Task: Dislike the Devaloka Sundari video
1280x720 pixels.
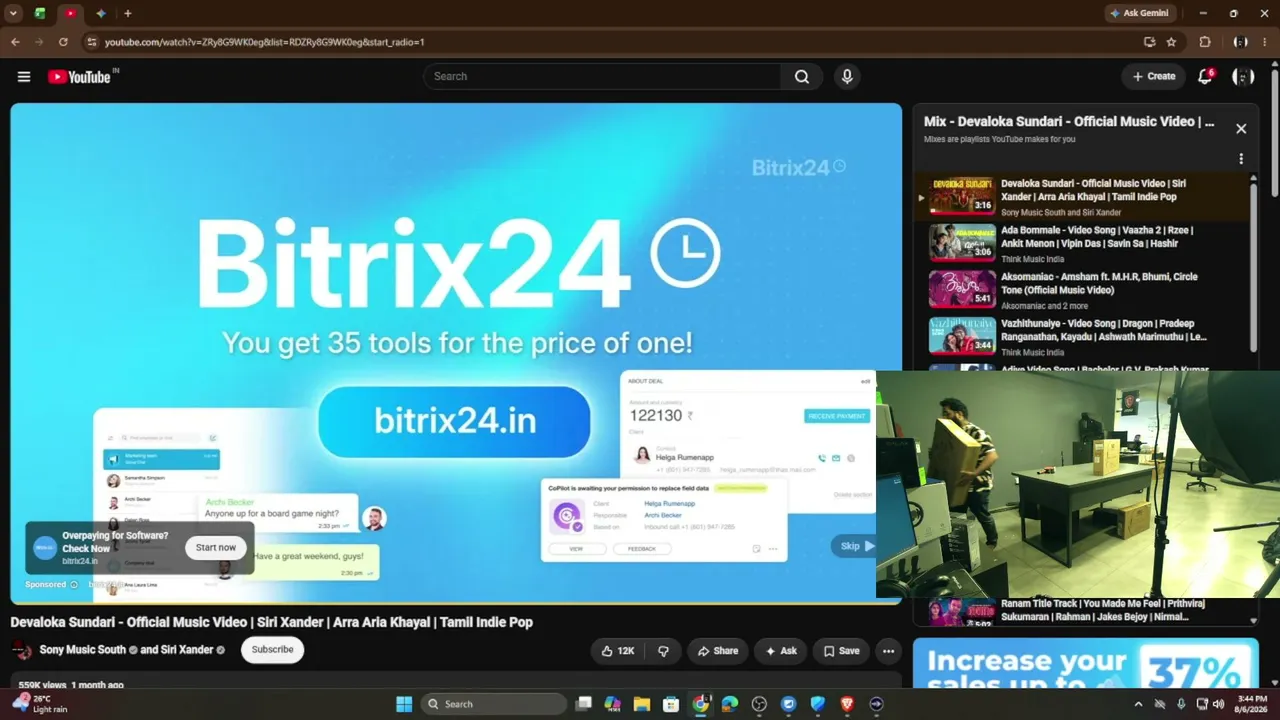Action: tap(663, 651)
